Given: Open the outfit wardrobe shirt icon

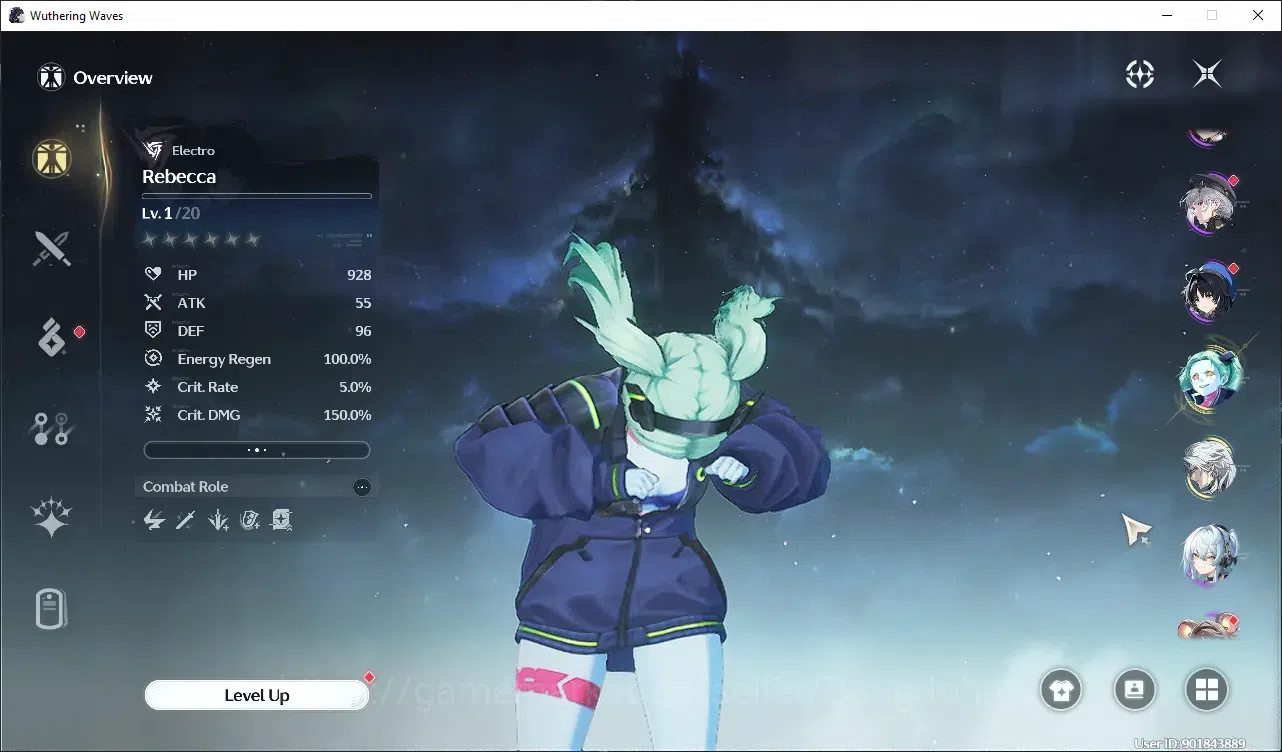Looking at the screenshot, I should click(1061, 689).
